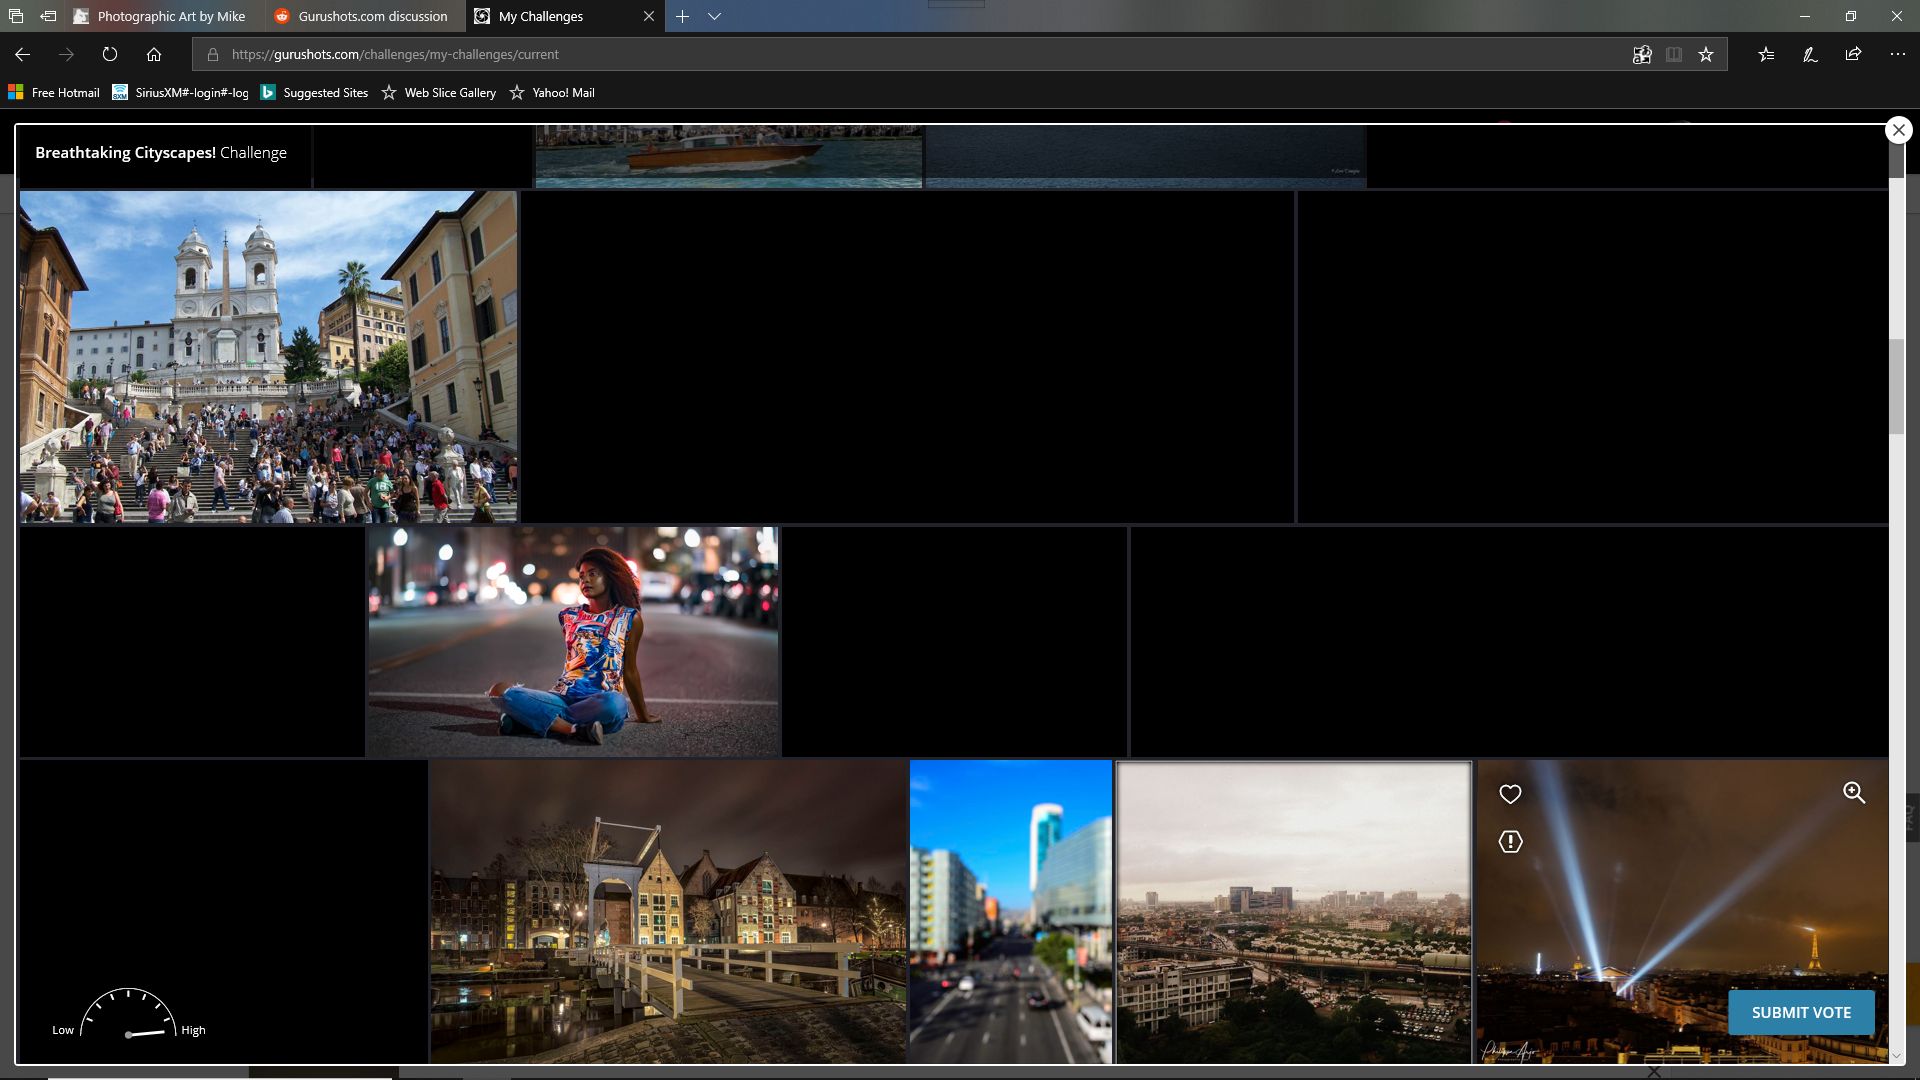This screenshot has height=1080, width=1920.
Task: Expand the tab preview chevron
Action: (x=714, y=16)
